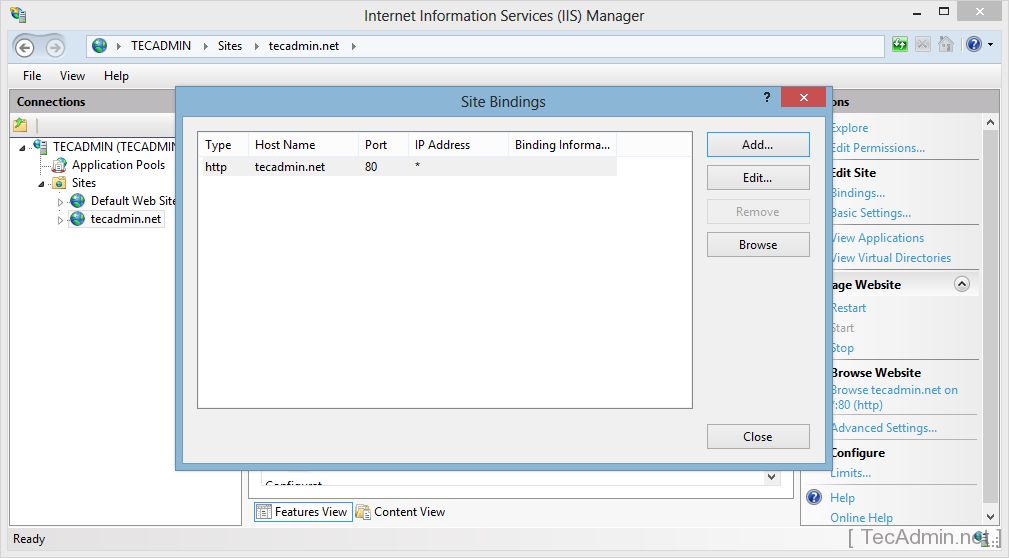Refresh page using green toolbar icon
Screen dimensions: 1009x558
[x=900, y=44]
